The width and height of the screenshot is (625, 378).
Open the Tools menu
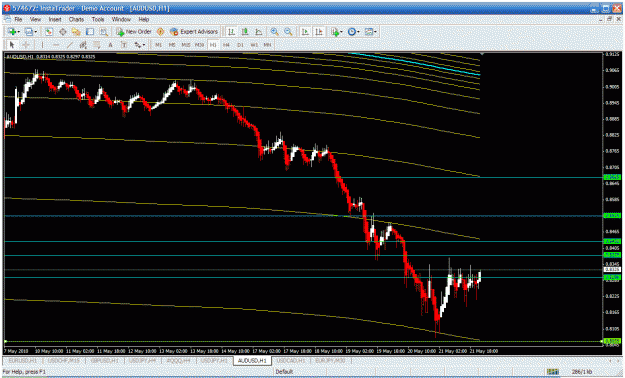tap(98, 19)
